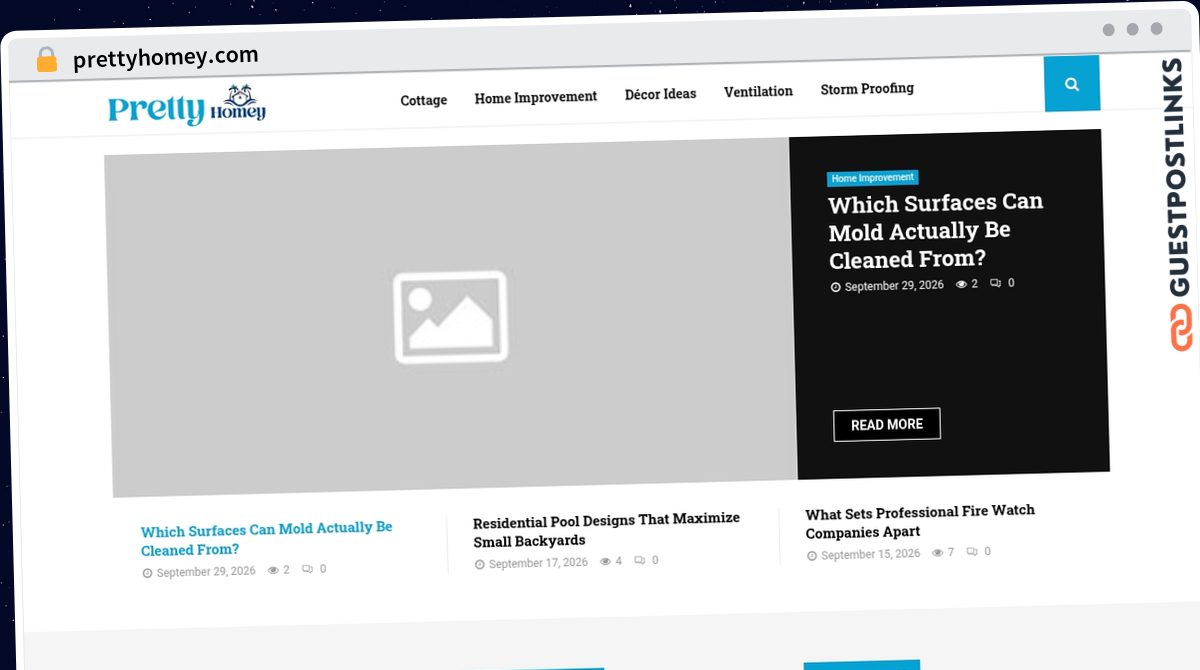Open the Décor Ideas menu item
Viewport: 1200px width, 670px height.
coord(661,94)
